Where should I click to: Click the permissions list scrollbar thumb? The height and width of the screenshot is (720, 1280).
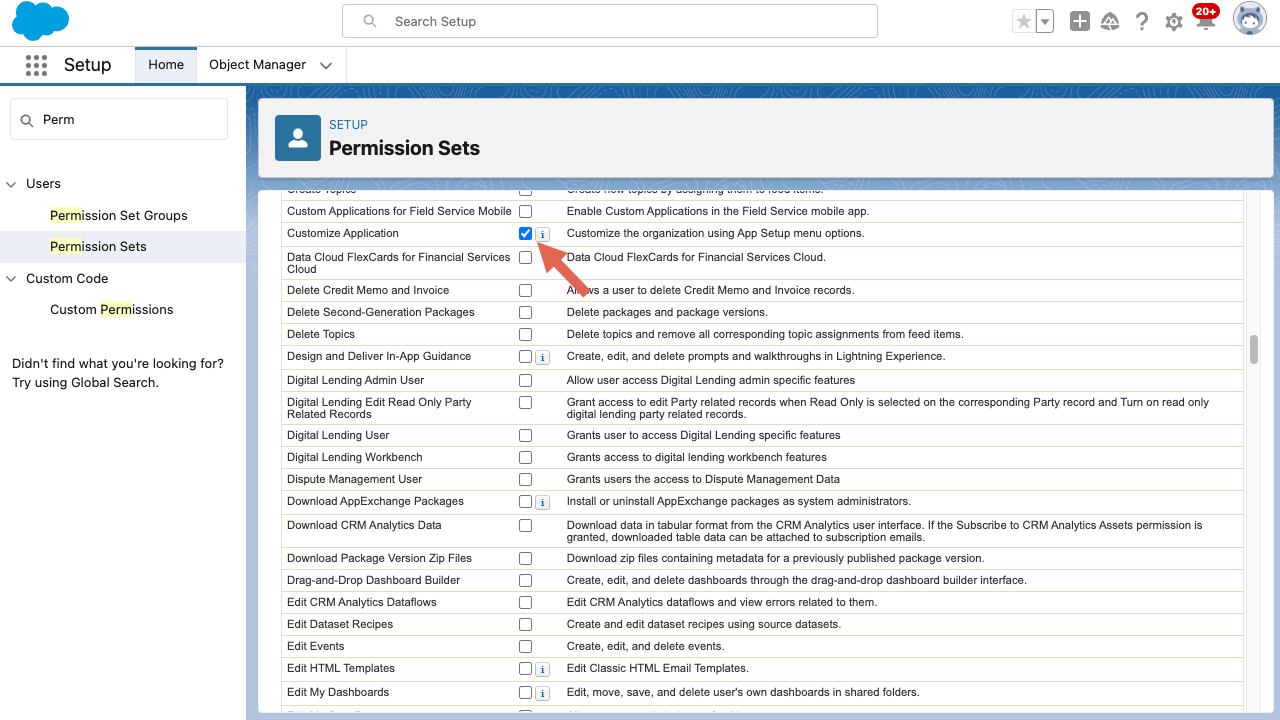point(1254,349)
